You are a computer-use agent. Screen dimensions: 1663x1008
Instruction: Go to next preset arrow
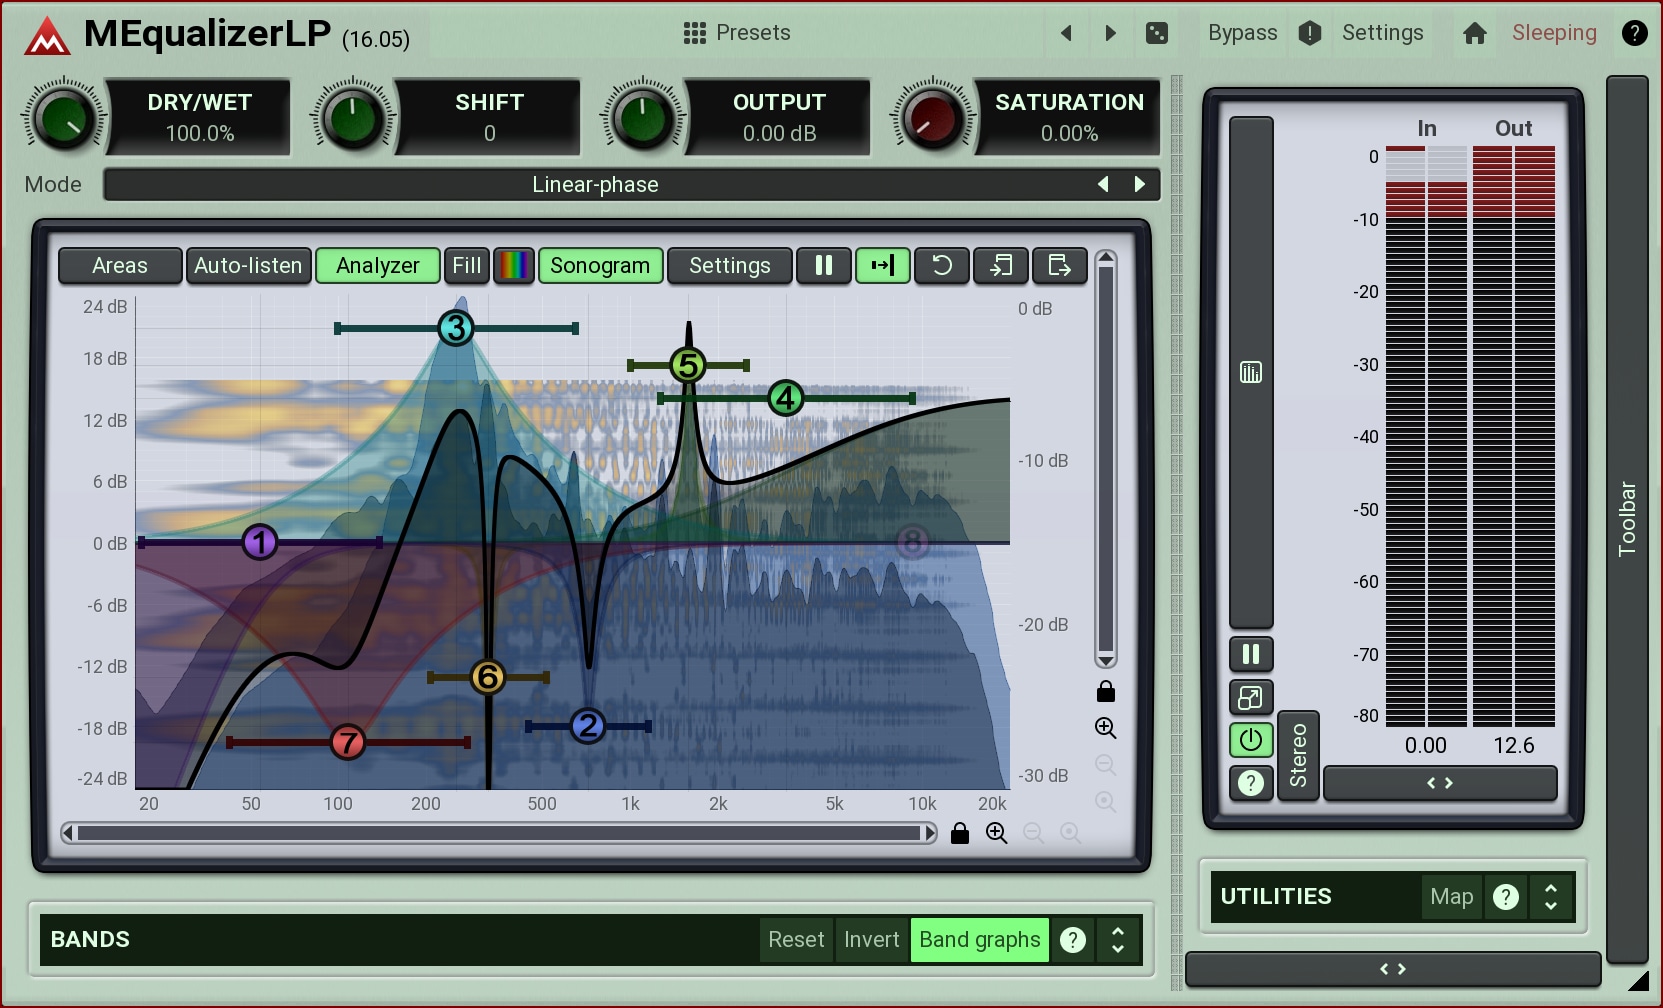(1110, 33)
